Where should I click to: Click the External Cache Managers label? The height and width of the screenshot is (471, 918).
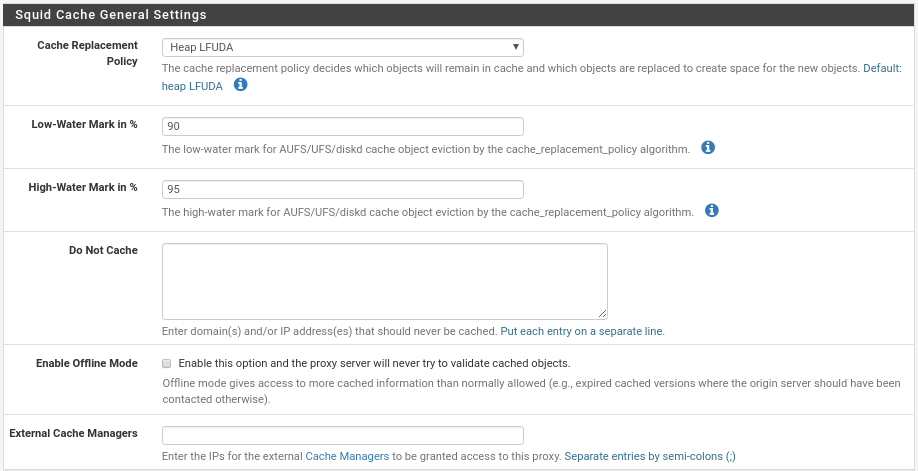[x=74, y=434]
